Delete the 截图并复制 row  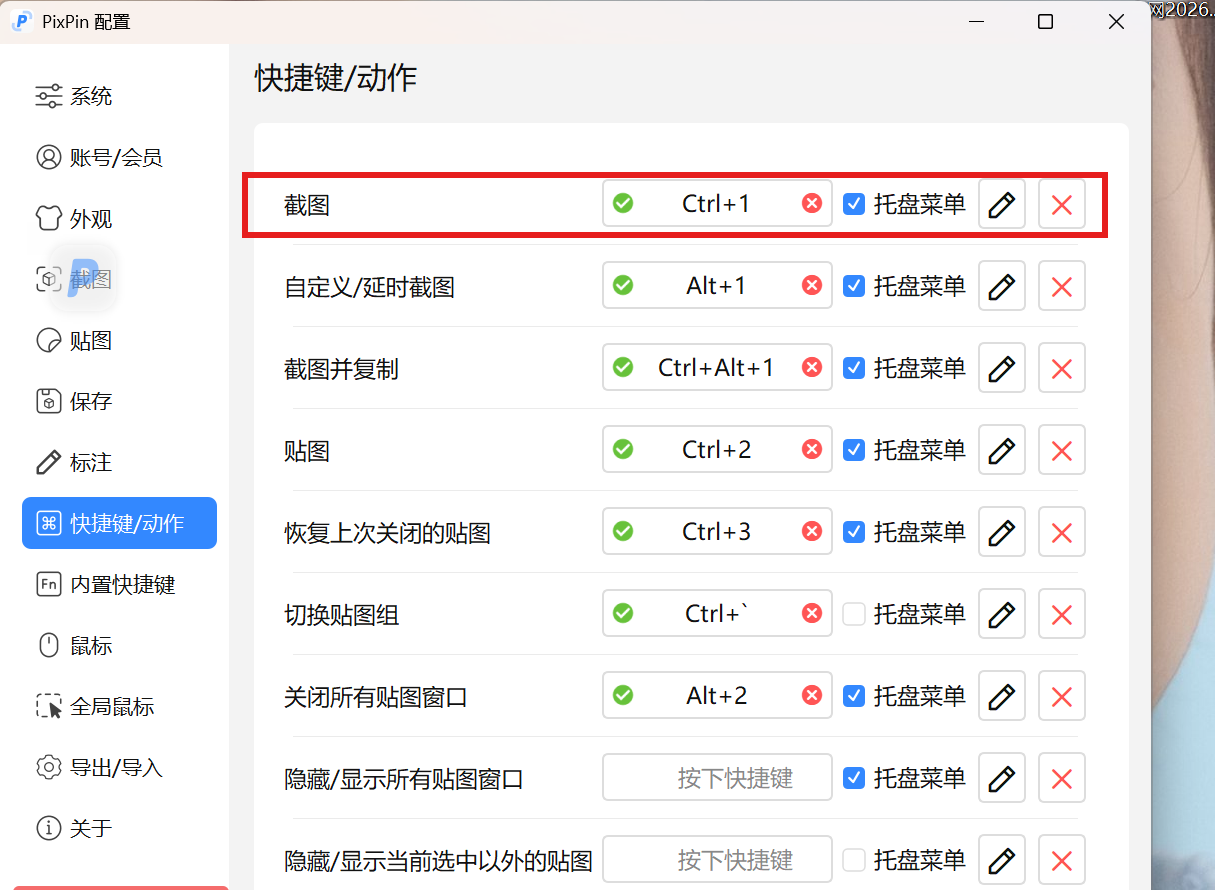(1062, 368)
